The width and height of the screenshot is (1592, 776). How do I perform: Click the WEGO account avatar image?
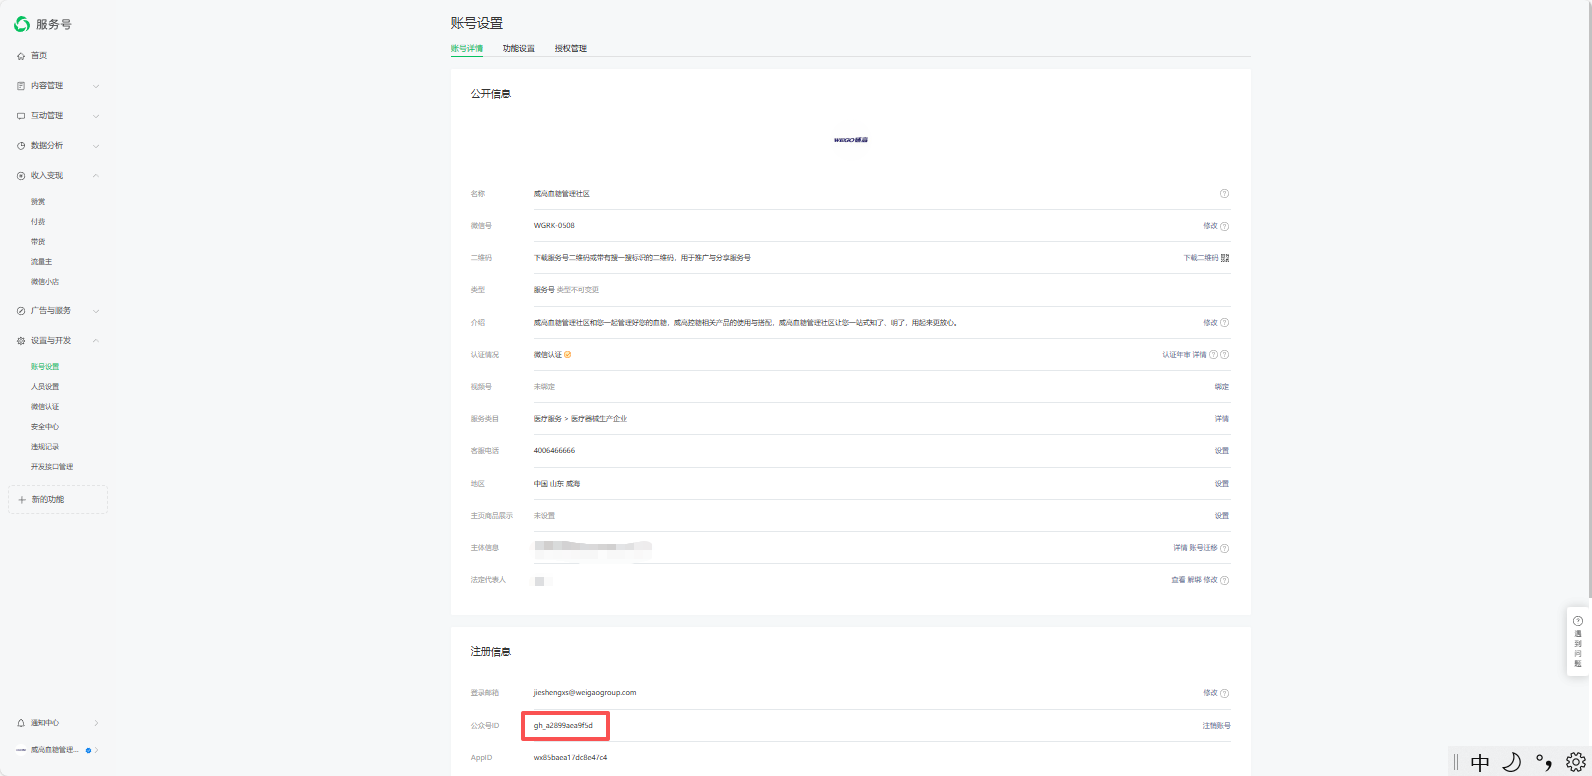coord(851,140)
